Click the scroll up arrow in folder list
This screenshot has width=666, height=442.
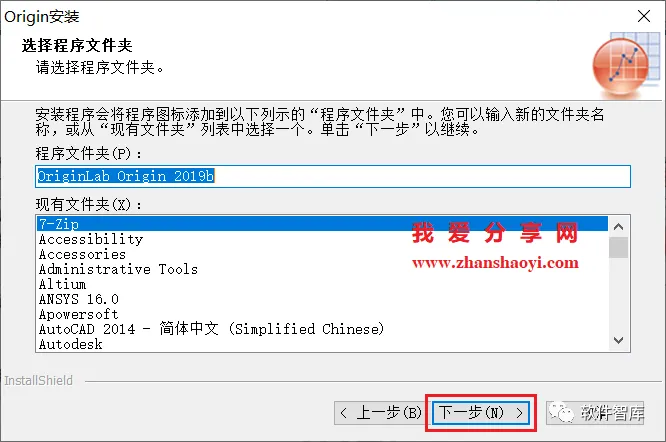pos(618,227)
